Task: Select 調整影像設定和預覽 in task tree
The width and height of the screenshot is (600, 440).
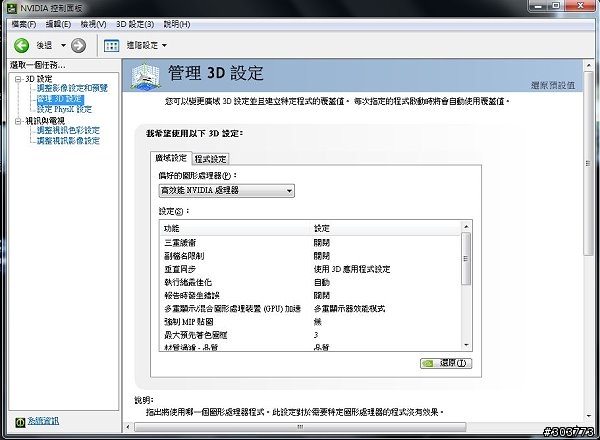Action: pos(72,88)
